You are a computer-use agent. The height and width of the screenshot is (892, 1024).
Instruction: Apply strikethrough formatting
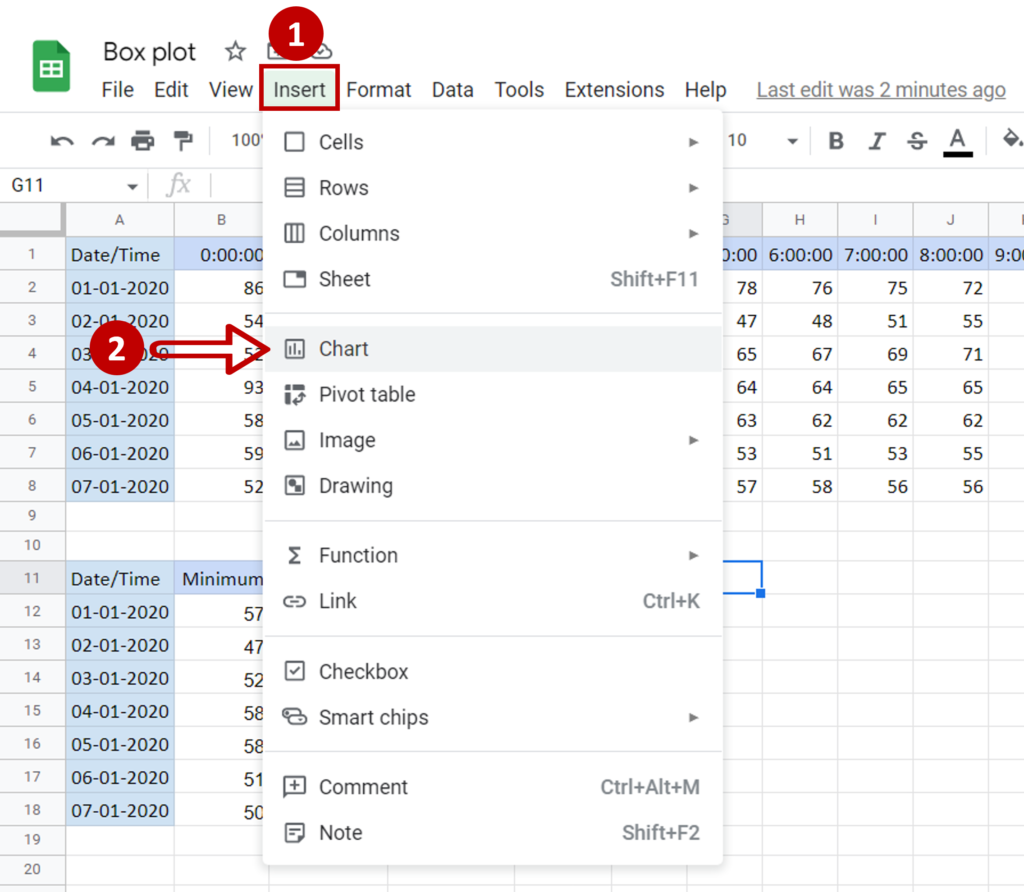pyautogui.click(x=916, y=141)
